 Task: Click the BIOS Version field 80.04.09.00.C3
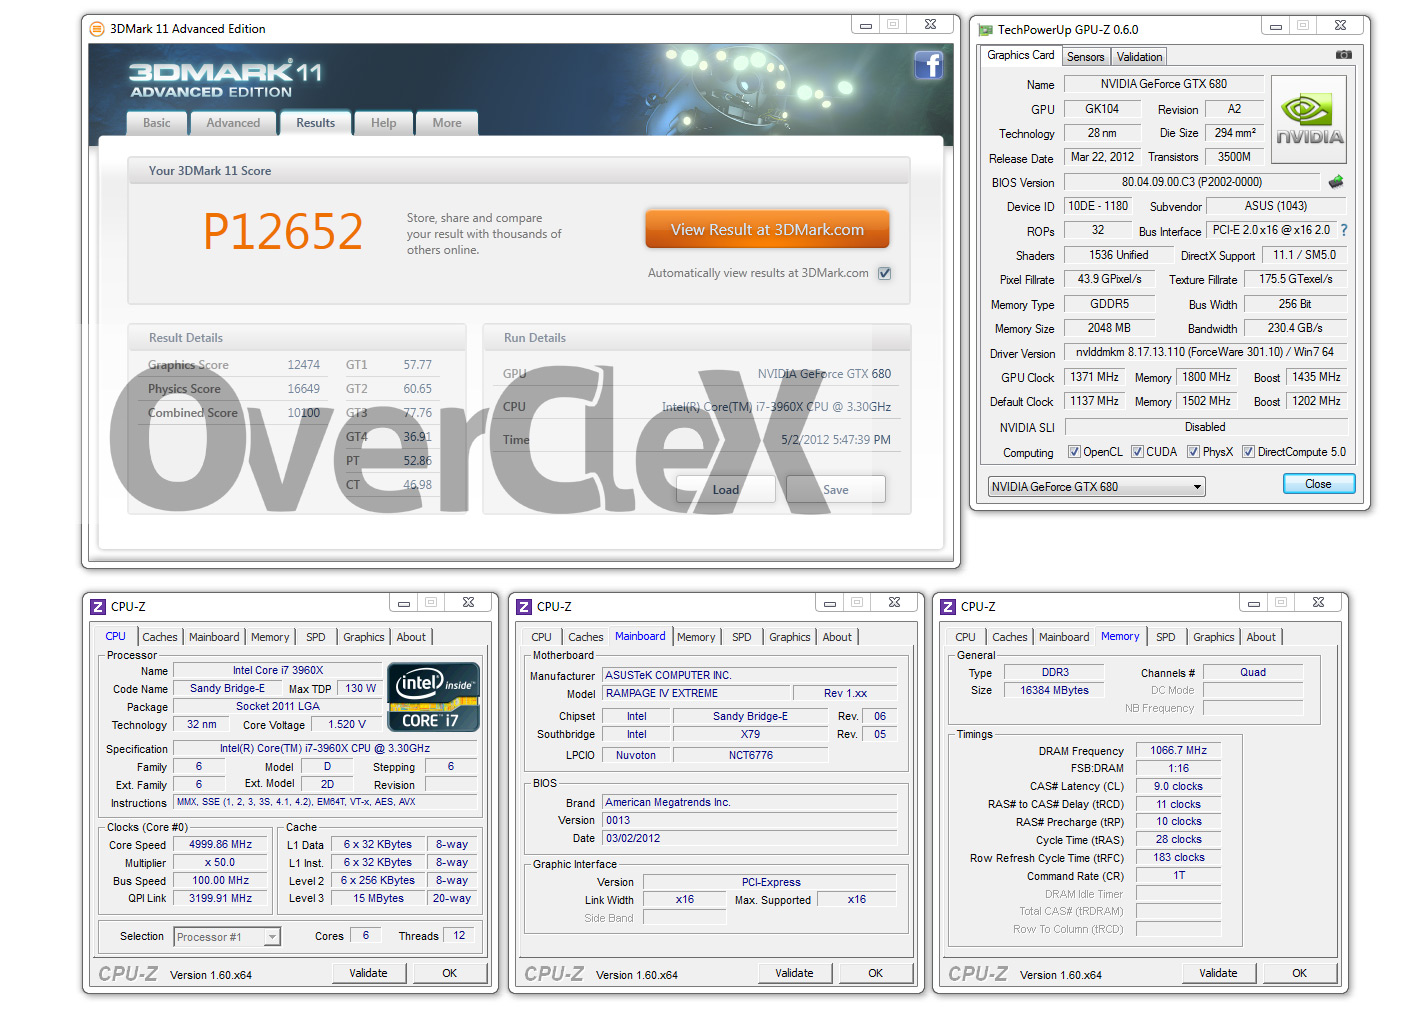(1192, 182)
